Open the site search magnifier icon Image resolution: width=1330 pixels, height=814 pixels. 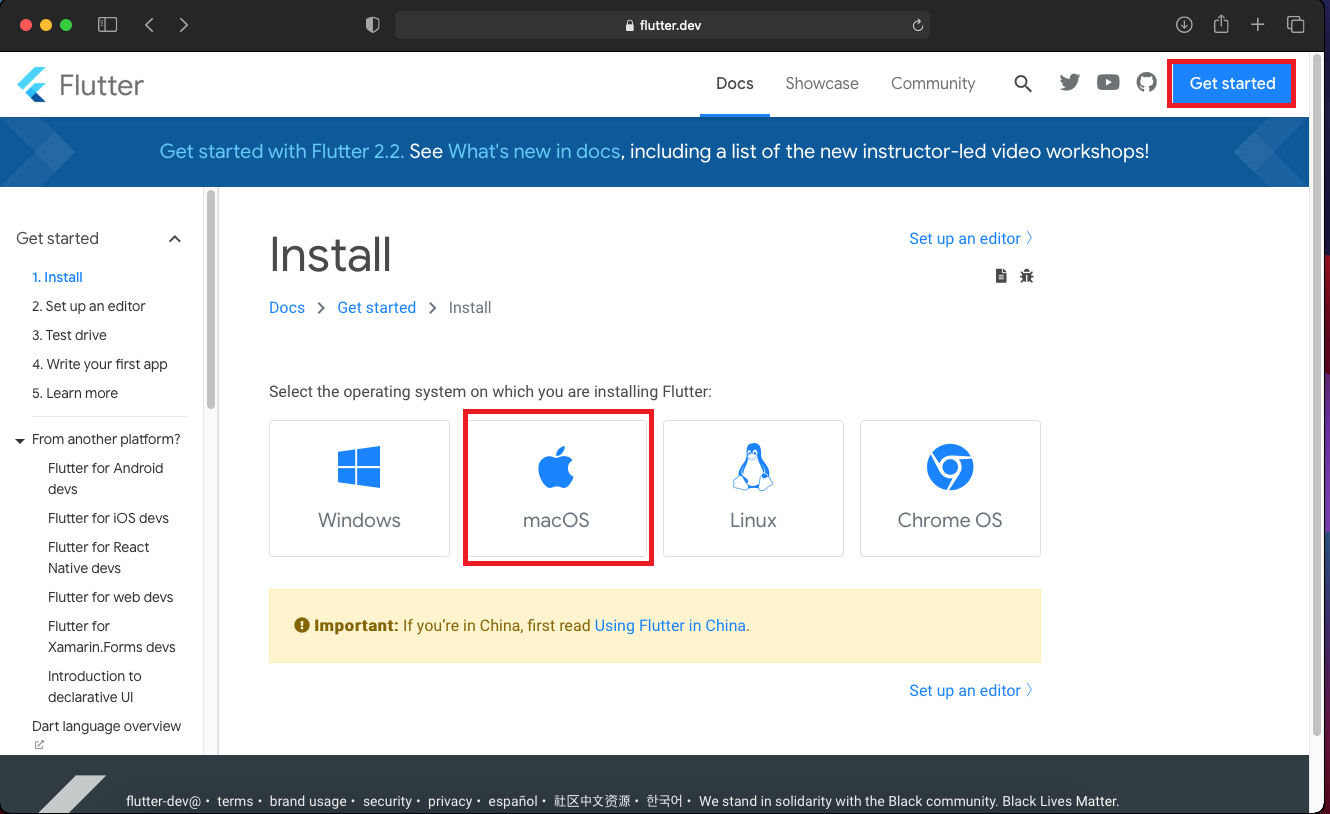(1022, 84)
